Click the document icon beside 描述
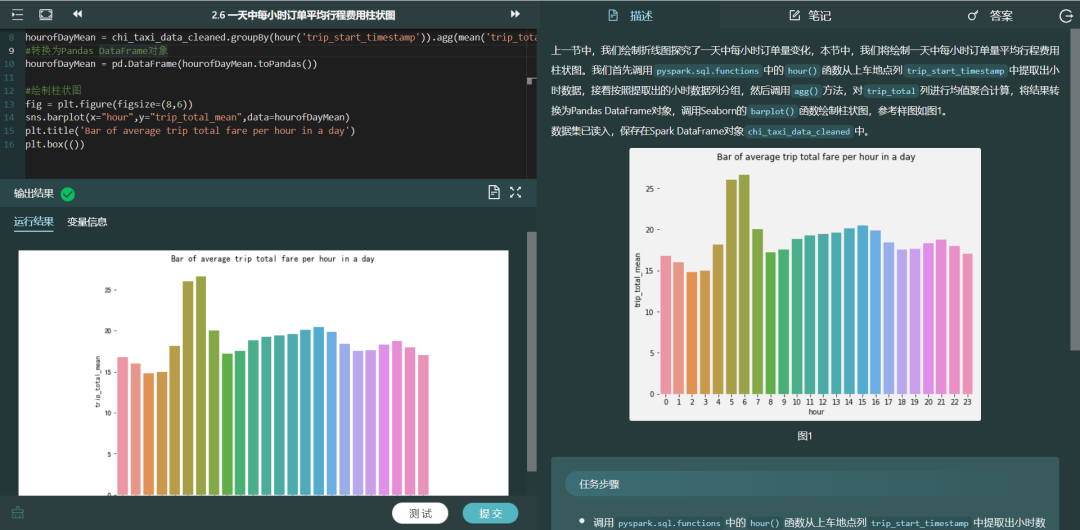The height and width of the screenshot is (530, 1080). pyautogui.click(x=613, y=15)
